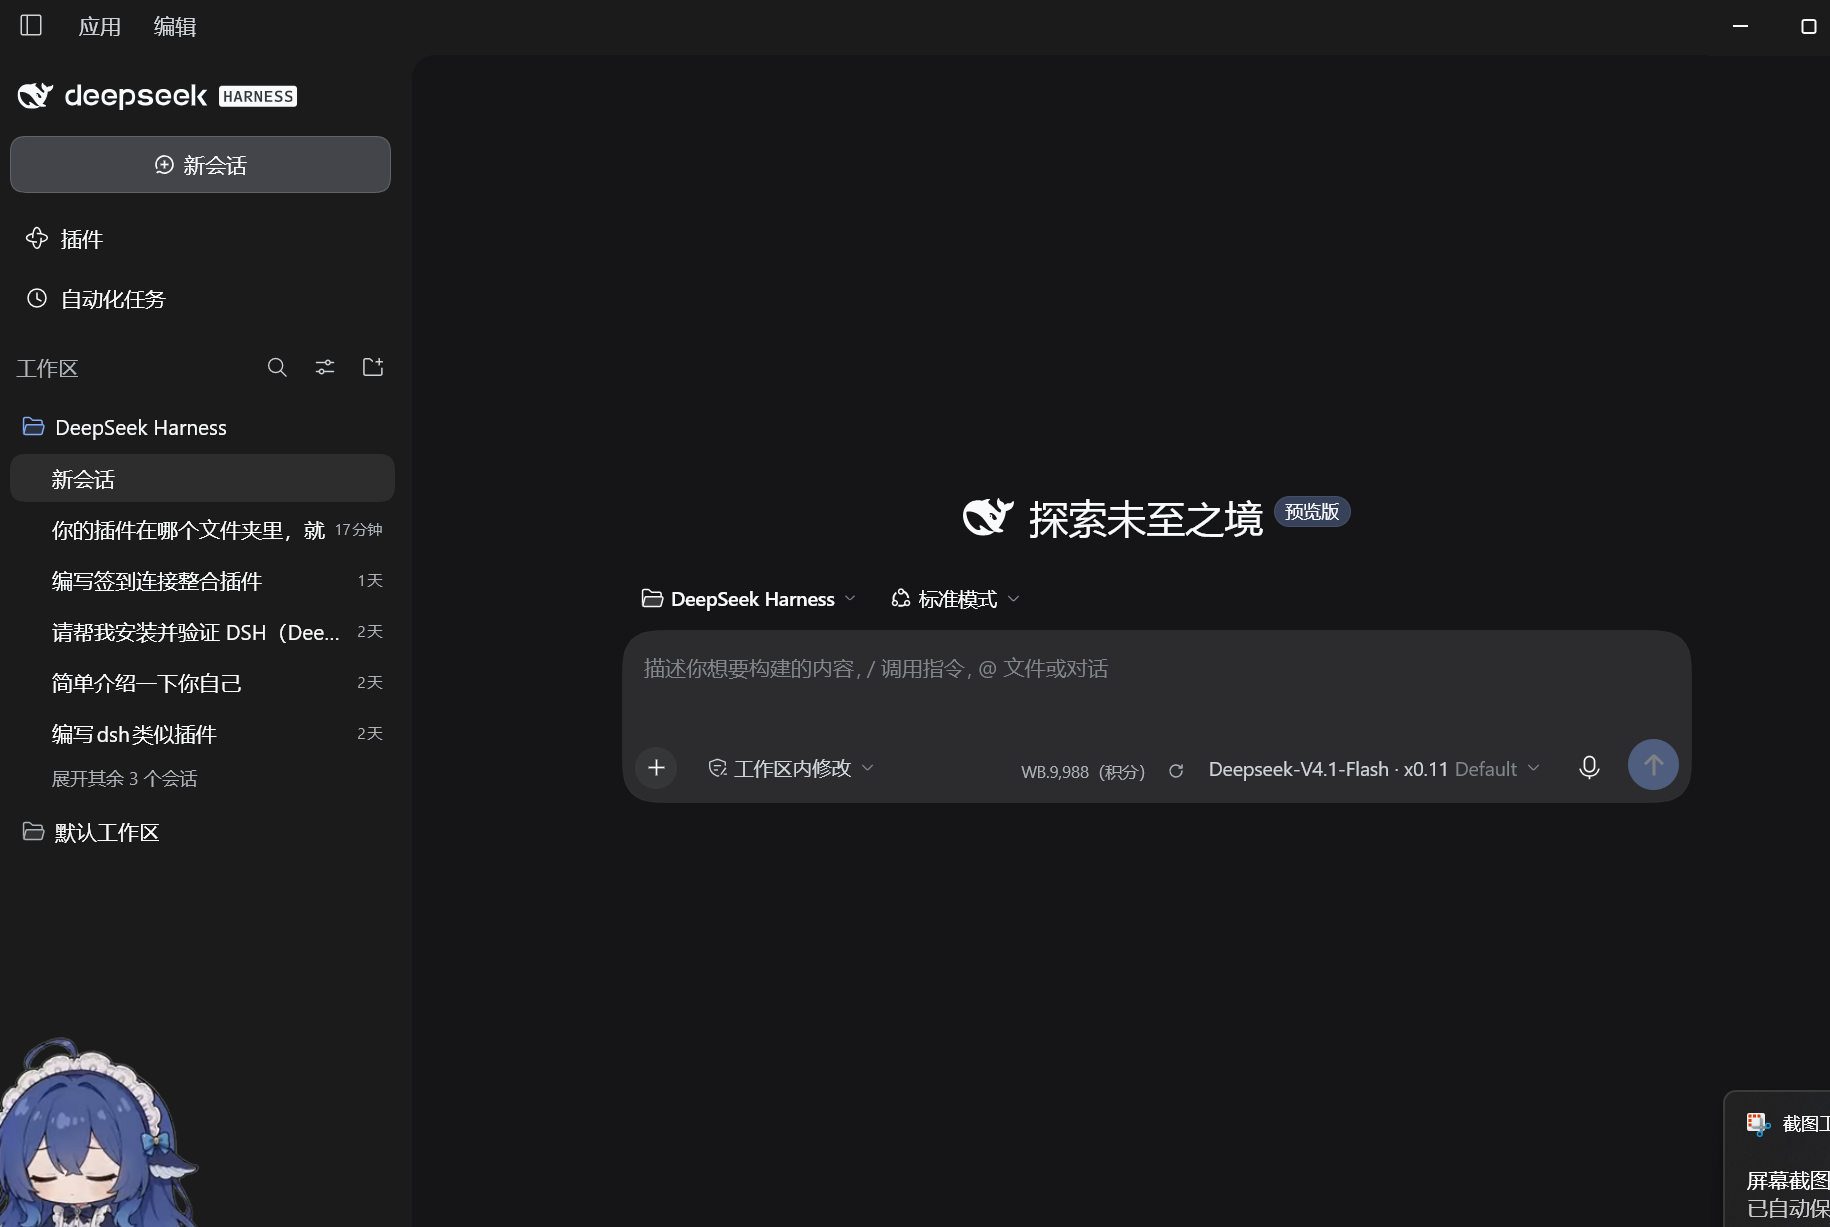Screen dimensions: 1830x1227
Task: Maximize the application window
Action: [x=1808, y=26]
